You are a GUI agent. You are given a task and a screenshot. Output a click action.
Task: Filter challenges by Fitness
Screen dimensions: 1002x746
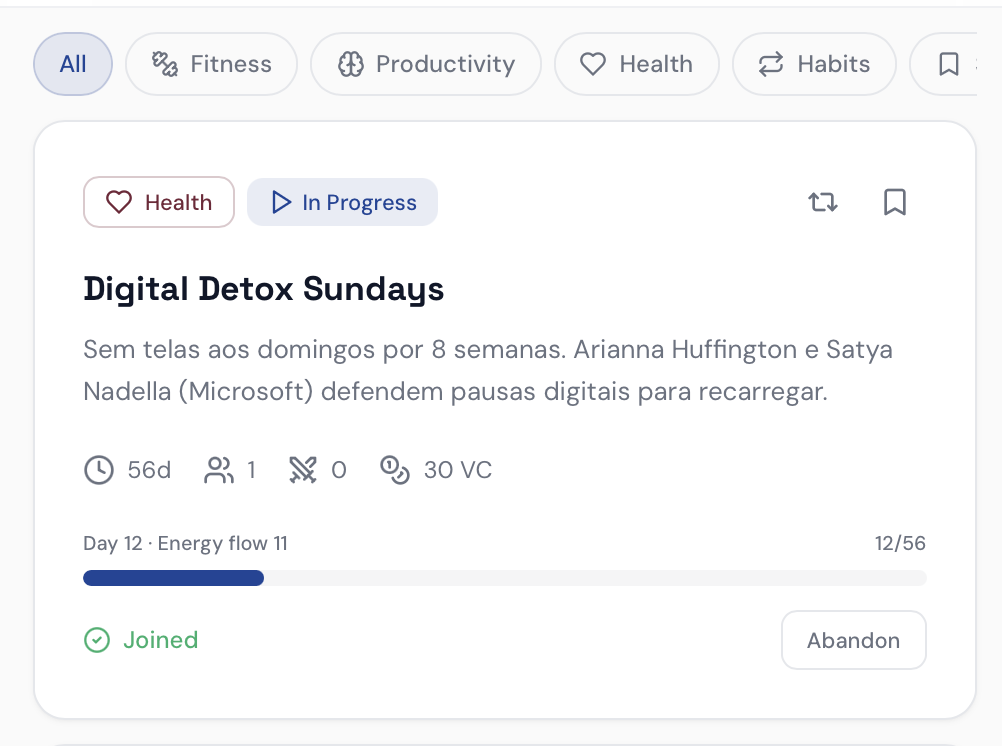tap(212, 64)
